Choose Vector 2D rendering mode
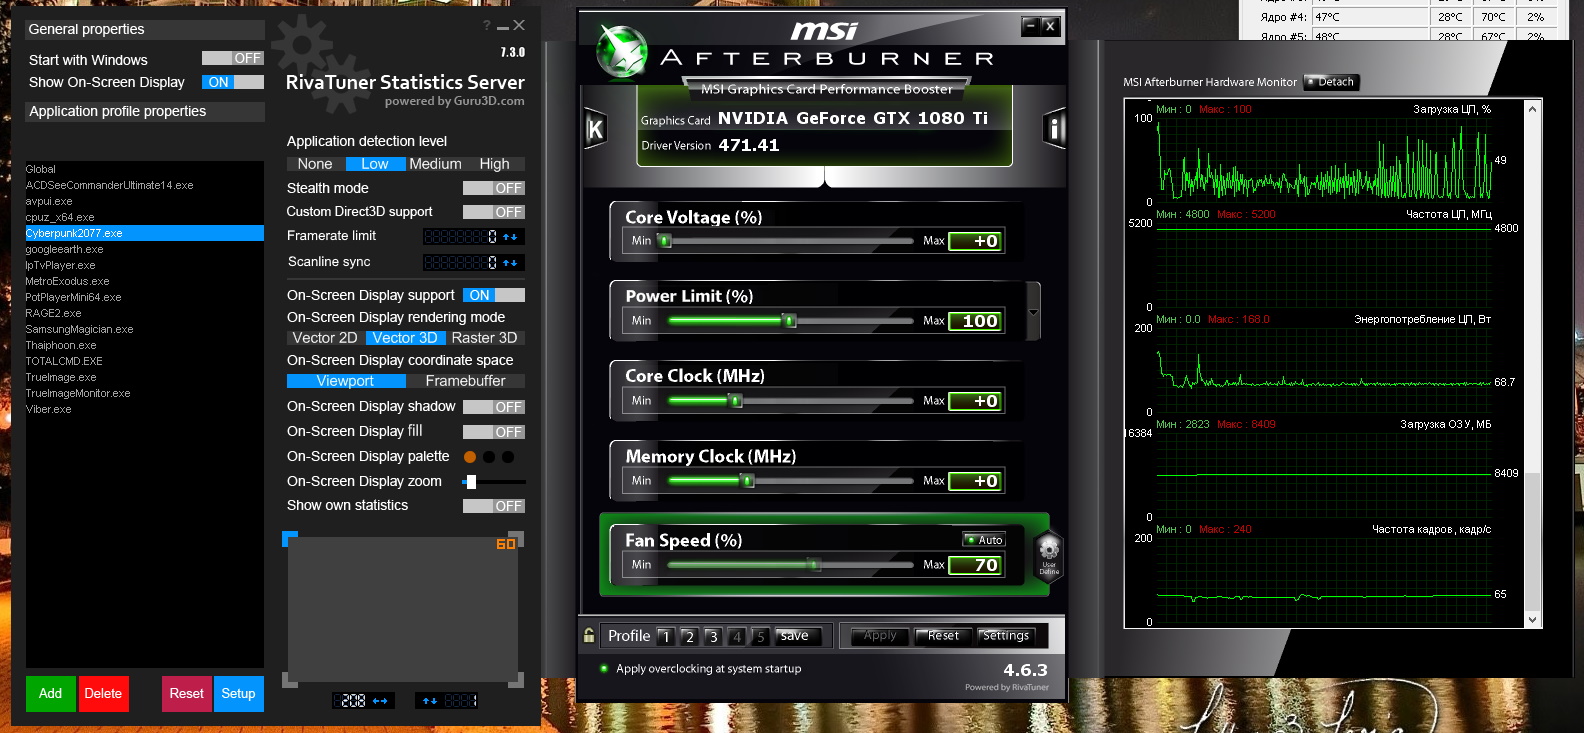 (x=325, y=338)
